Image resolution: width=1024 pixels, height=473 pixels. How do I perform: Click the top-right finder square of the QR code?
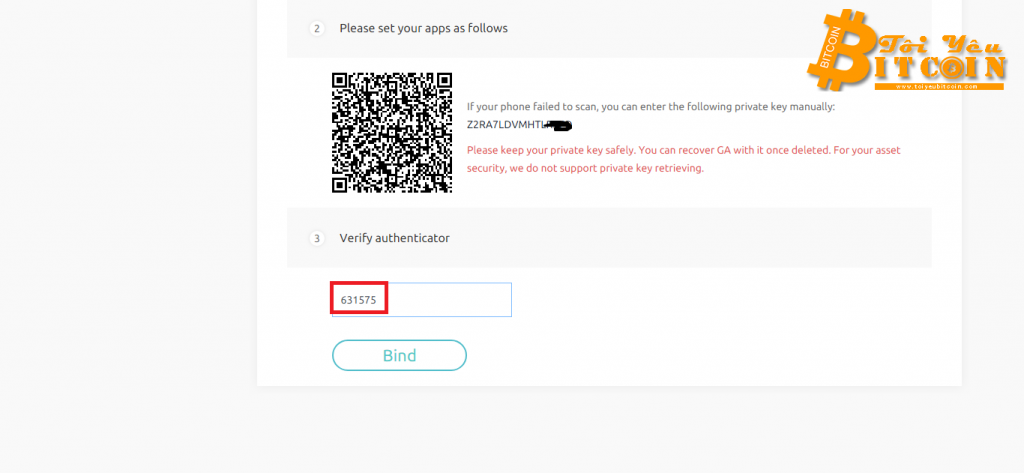(x=443, y=81)
